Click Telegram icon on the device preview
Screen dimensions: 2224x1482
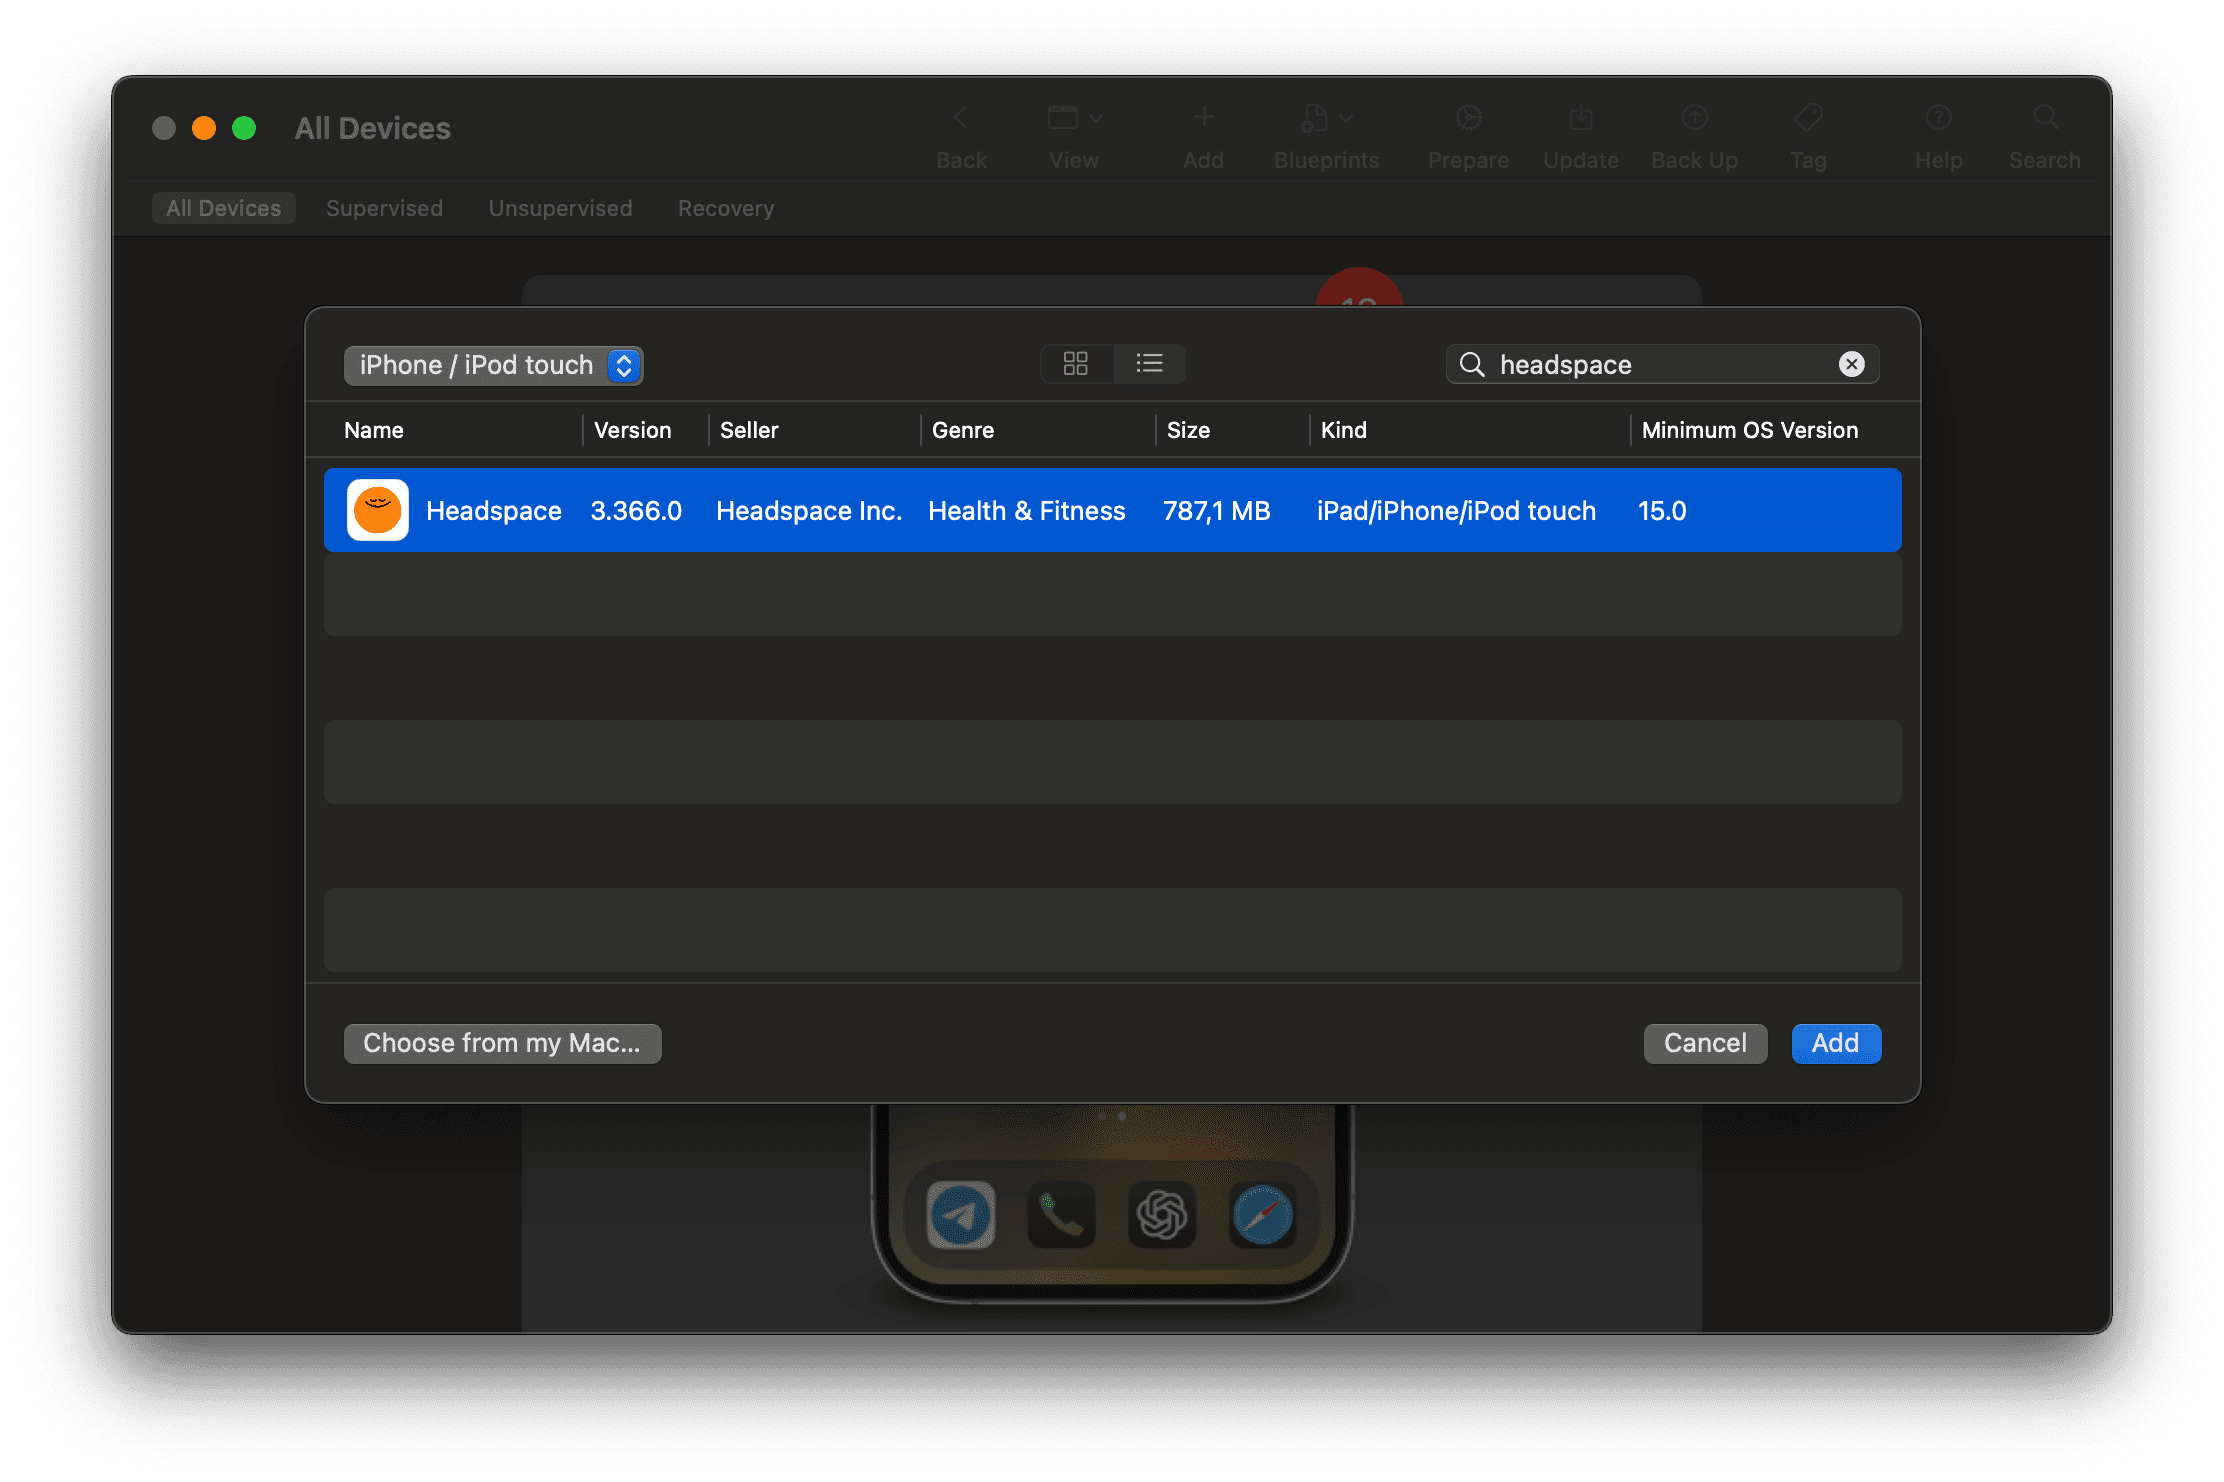(961, 1215)
